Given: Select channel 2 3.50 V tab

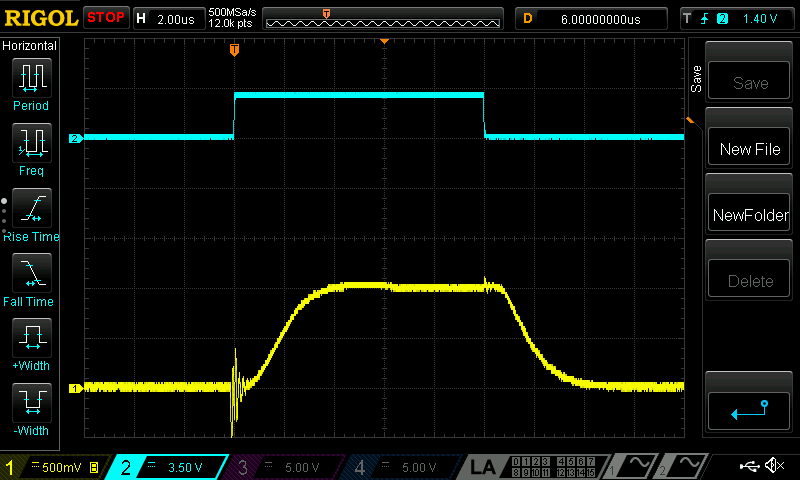Looking at the screenshot, I should coord(168,467).
